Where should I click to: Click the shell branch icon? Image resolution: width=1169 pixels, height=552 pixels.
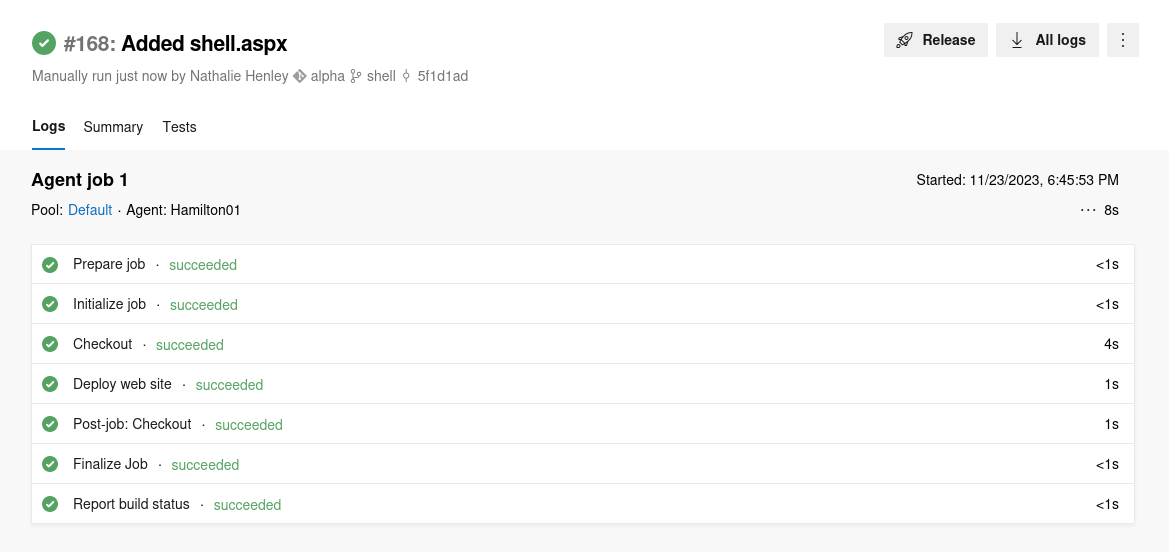pyautogui.click(x=356, y=76)
